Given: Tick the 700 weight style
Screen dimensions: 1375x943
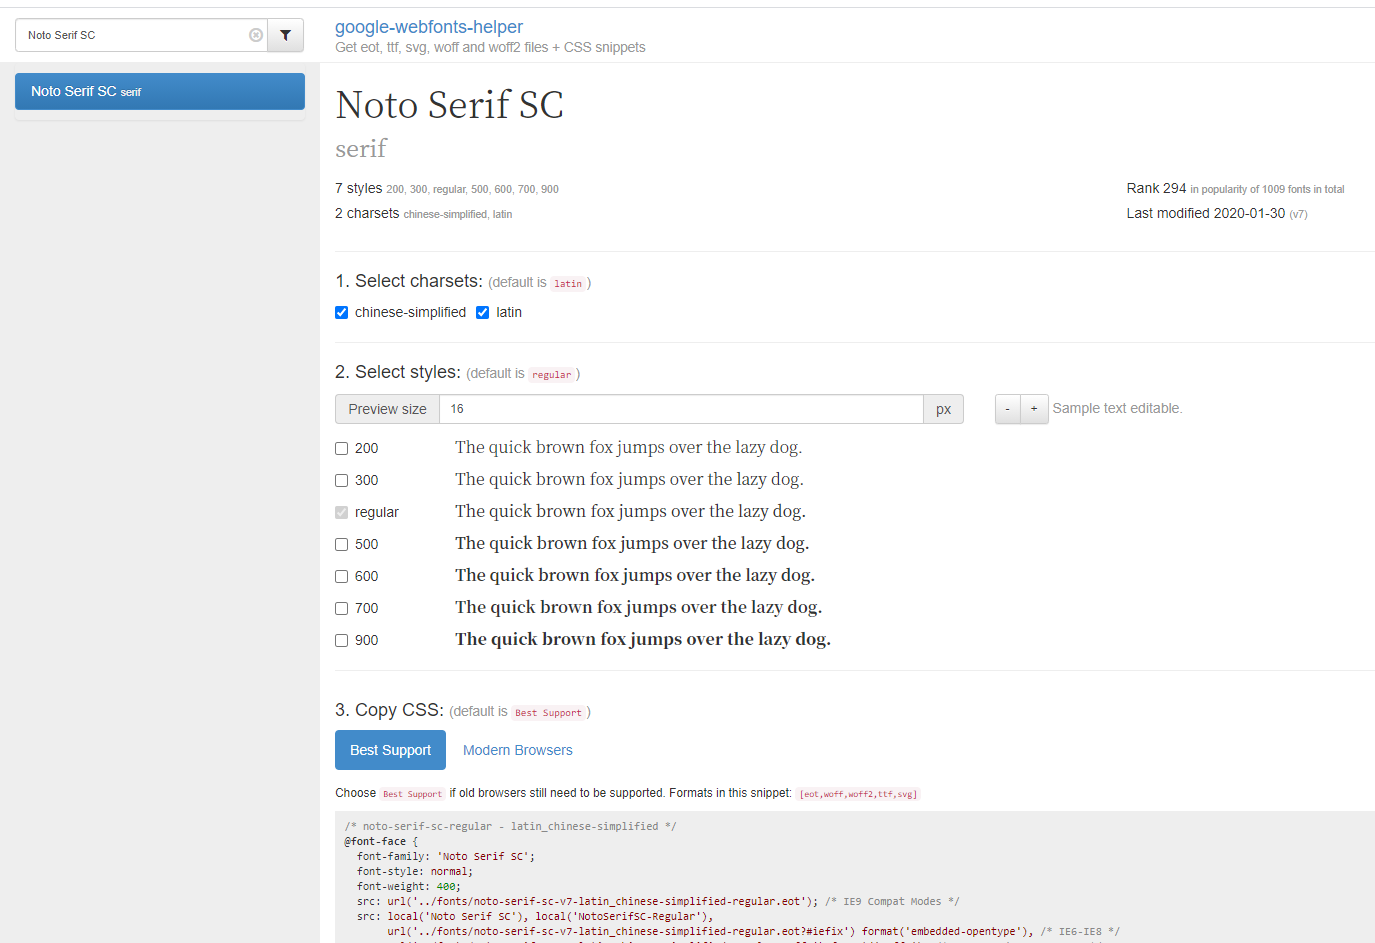Looking at the screenshot, I should click(x=342, y=609).
